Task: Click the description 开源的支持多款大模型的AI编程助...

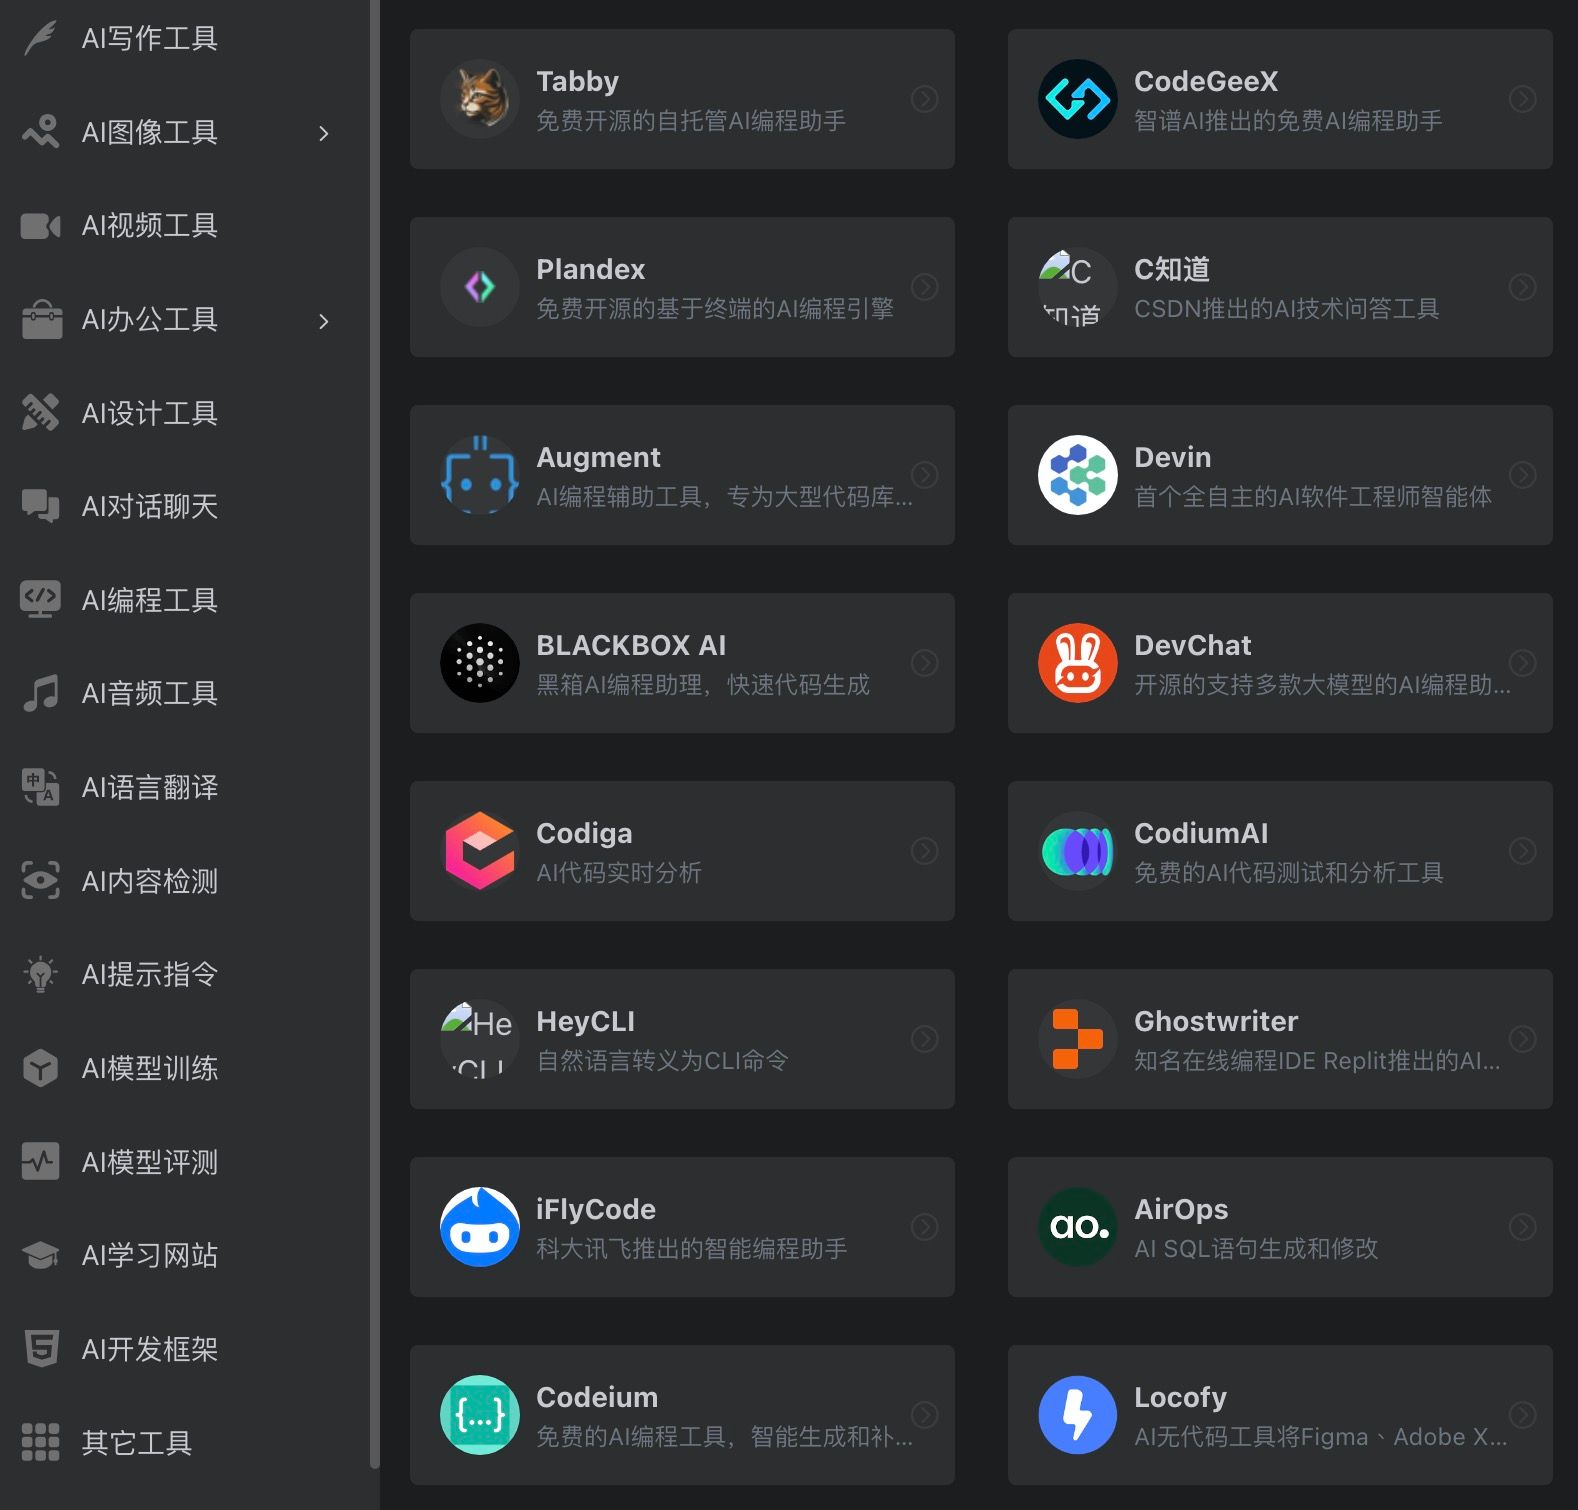Action: click(1322, 685)
